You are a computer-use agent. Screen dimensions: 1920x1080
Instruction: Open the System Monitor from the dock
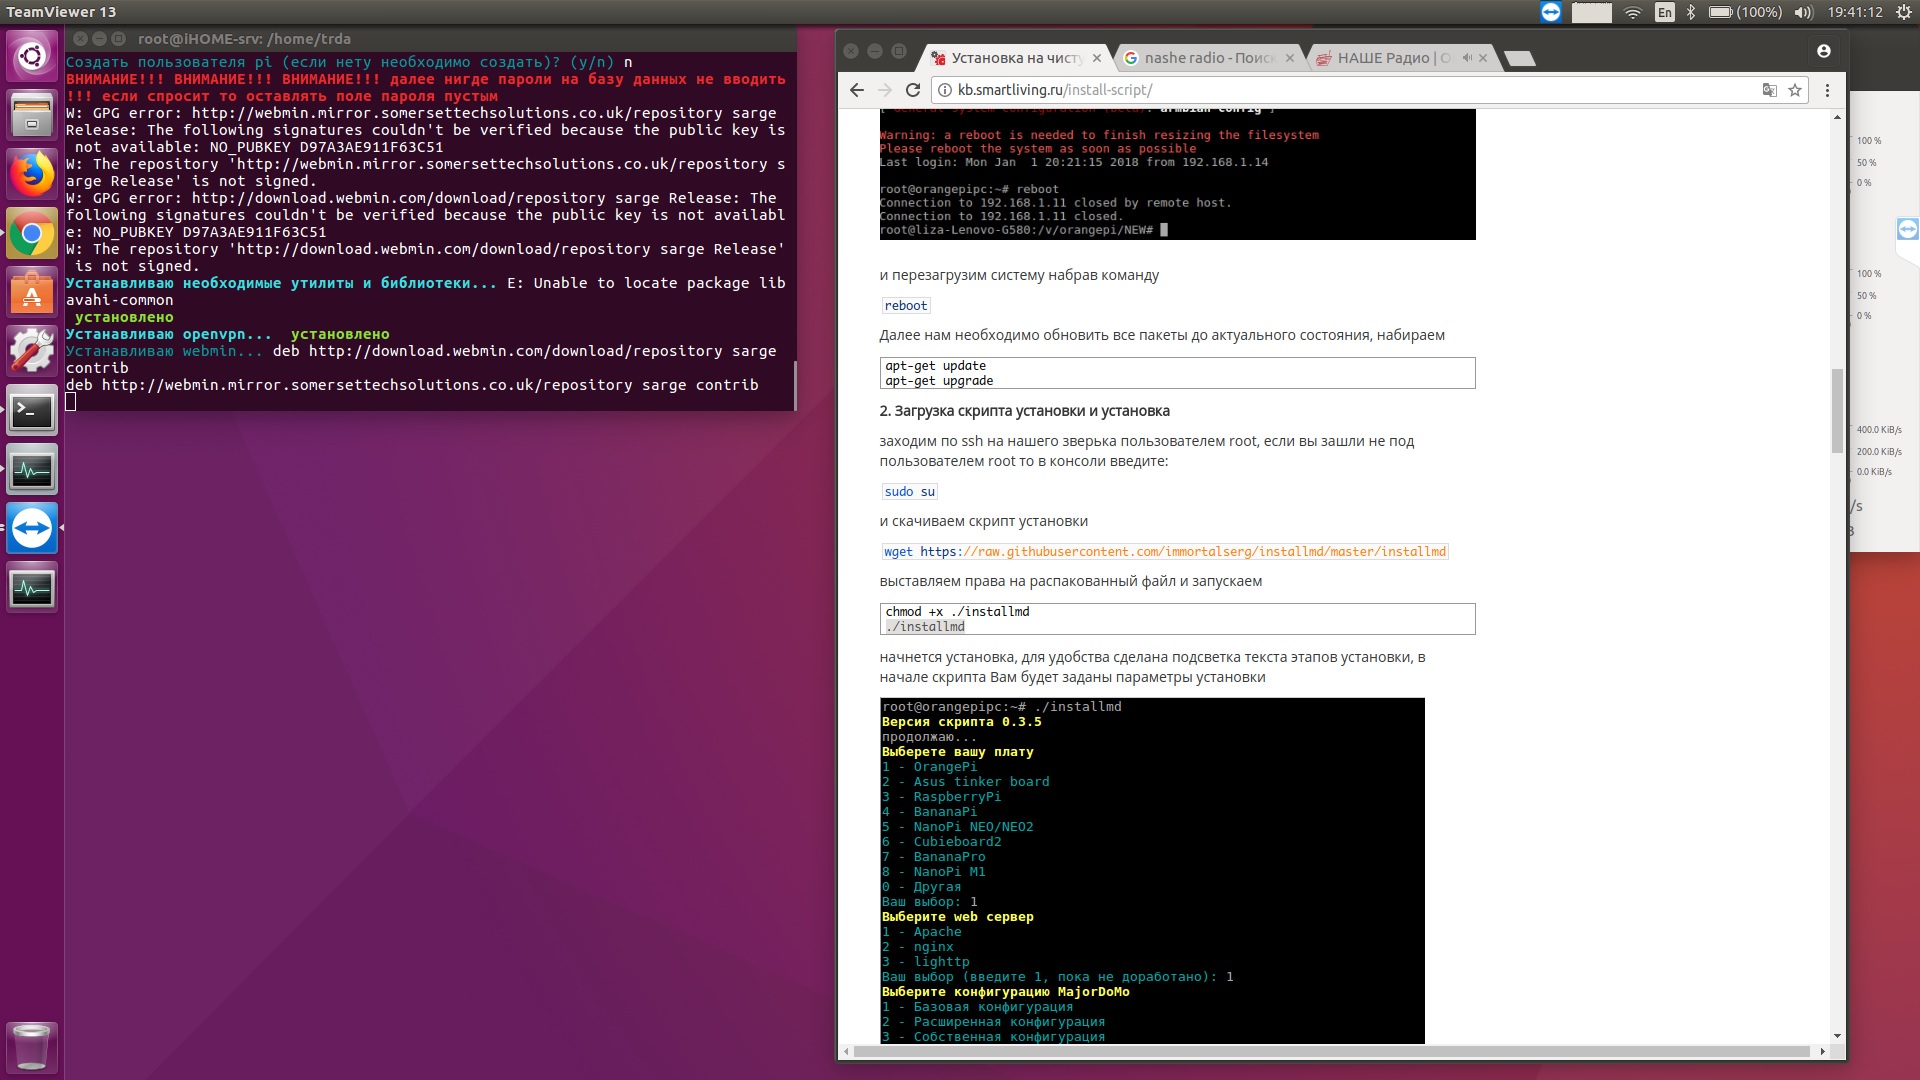tap(32, 468)
